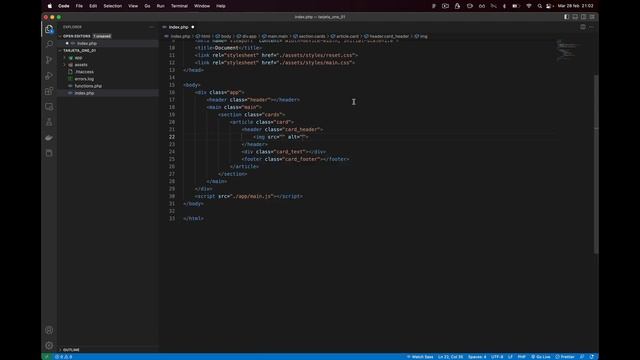
Task: Click Watch Sass in status bar
Action: click(420, 357)
